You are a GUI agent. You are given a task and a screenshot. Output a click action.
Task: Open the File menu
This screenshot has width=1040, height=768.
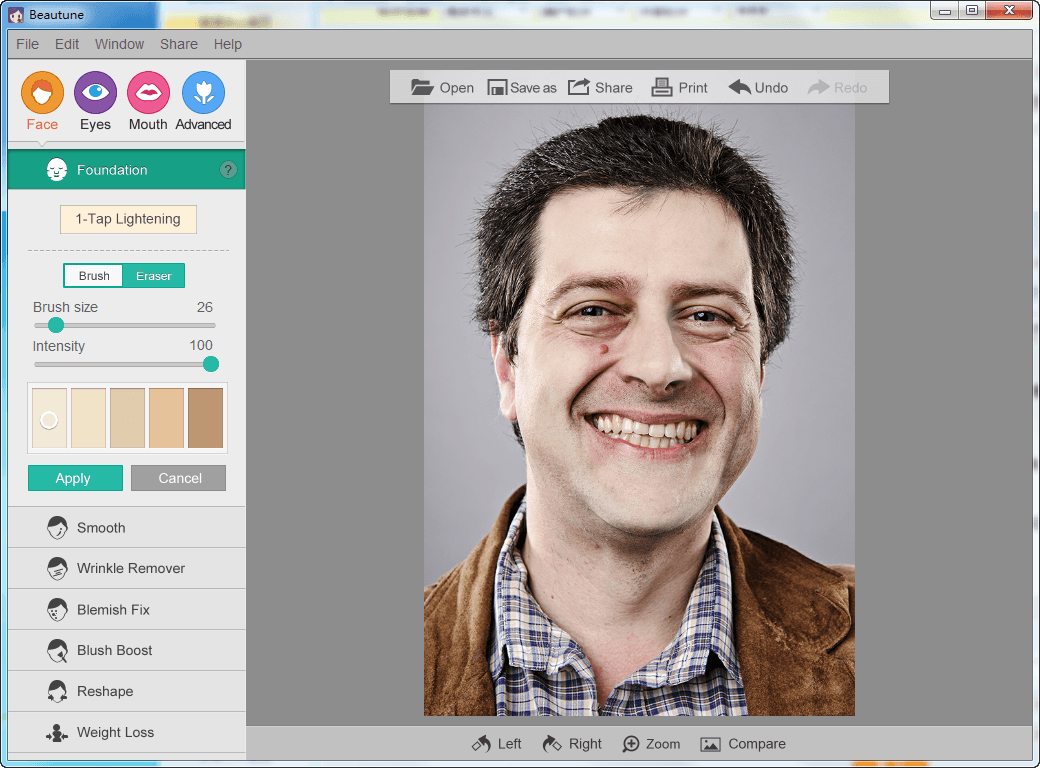click(28, 44)
